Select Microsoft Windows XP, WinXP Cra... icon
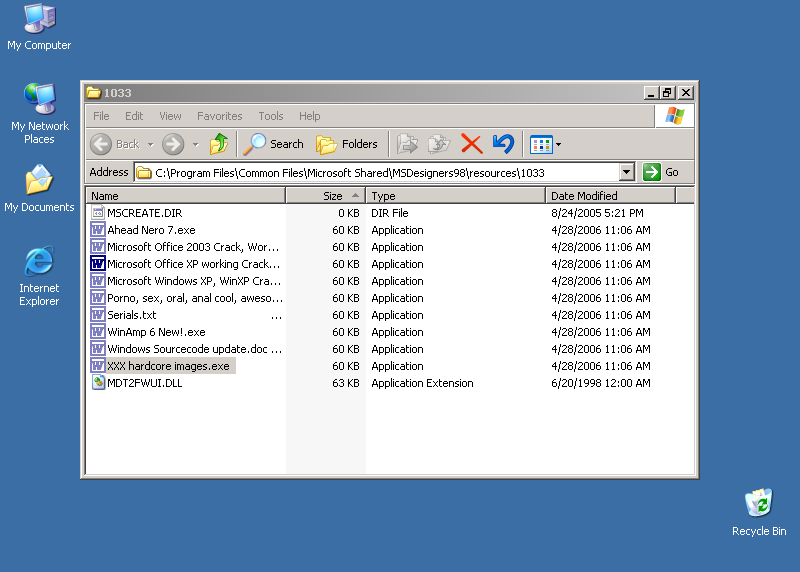800x572 pixels. coord(98,281)
